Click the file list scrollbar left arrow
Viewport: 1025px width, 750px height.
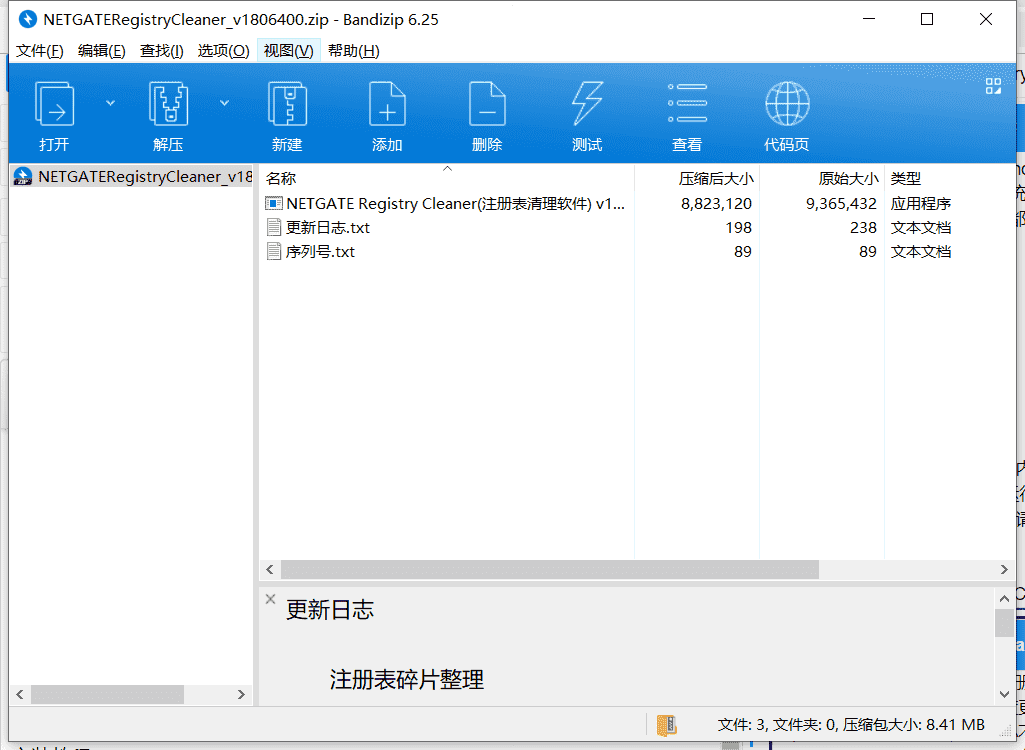[270, 570]
